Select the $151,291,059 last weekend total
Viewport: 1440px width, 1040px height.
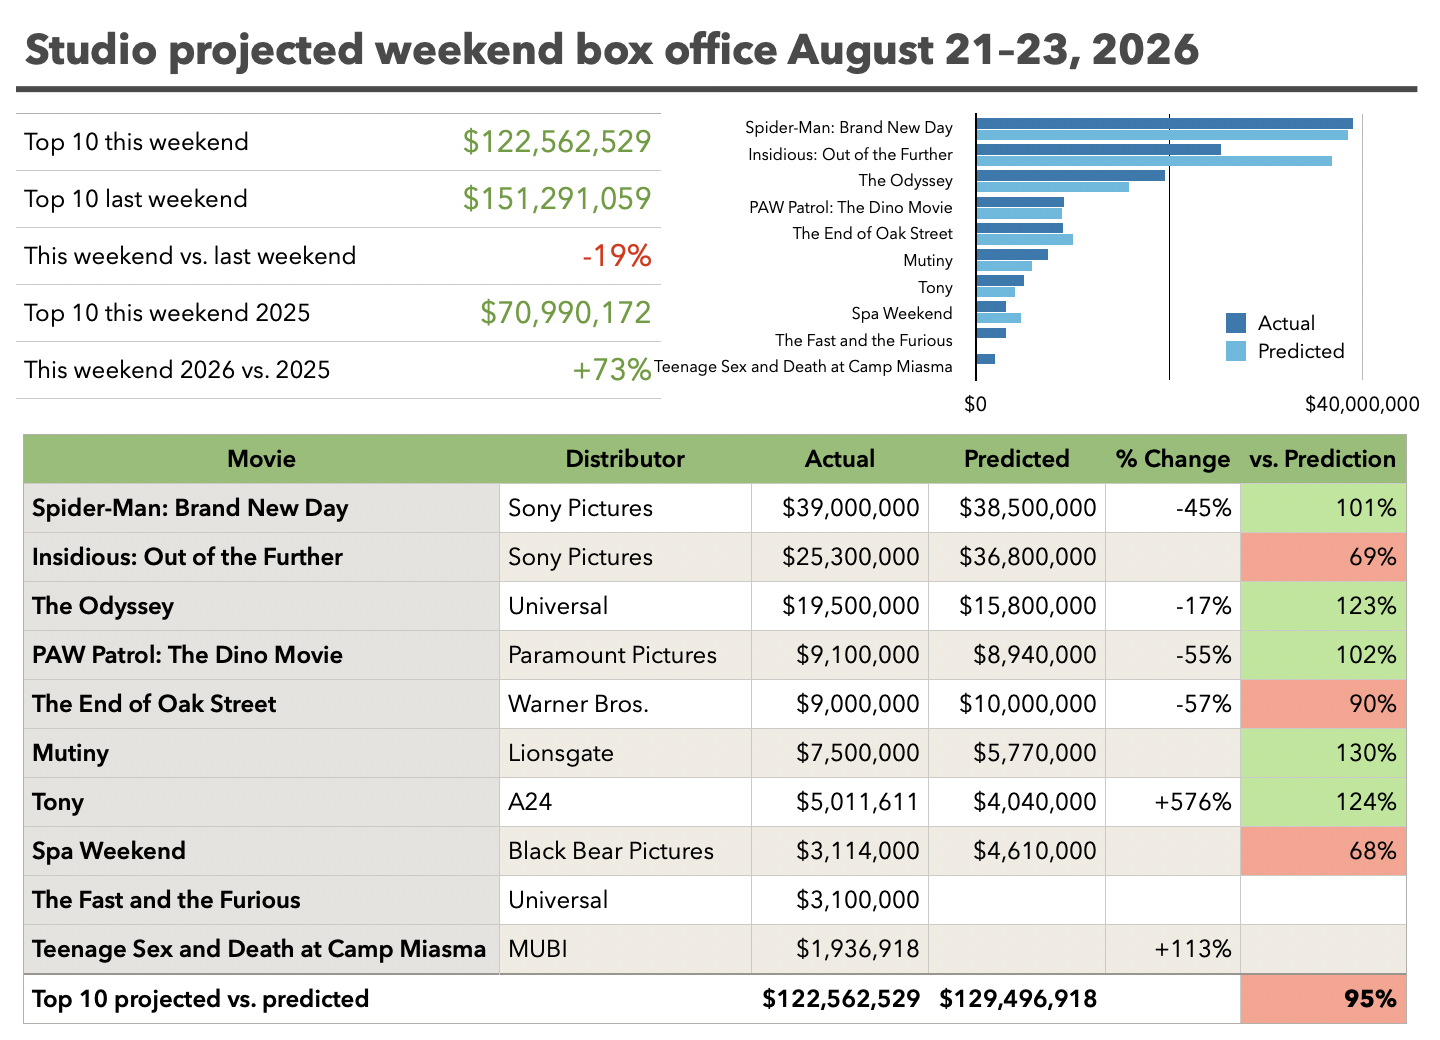(x=557, y=199)
